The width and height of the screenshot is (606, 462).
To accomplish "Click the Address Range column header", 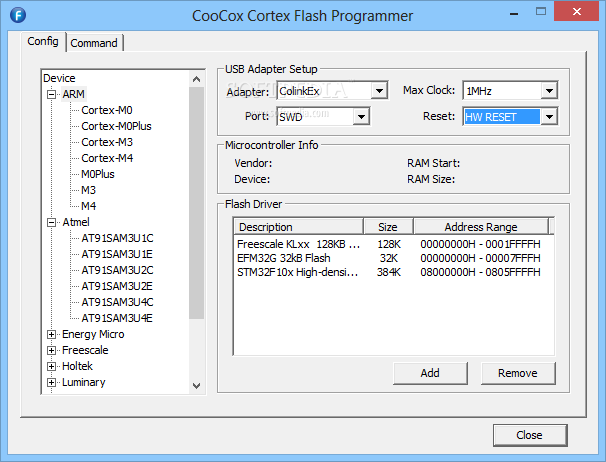I will coord(481,227).
